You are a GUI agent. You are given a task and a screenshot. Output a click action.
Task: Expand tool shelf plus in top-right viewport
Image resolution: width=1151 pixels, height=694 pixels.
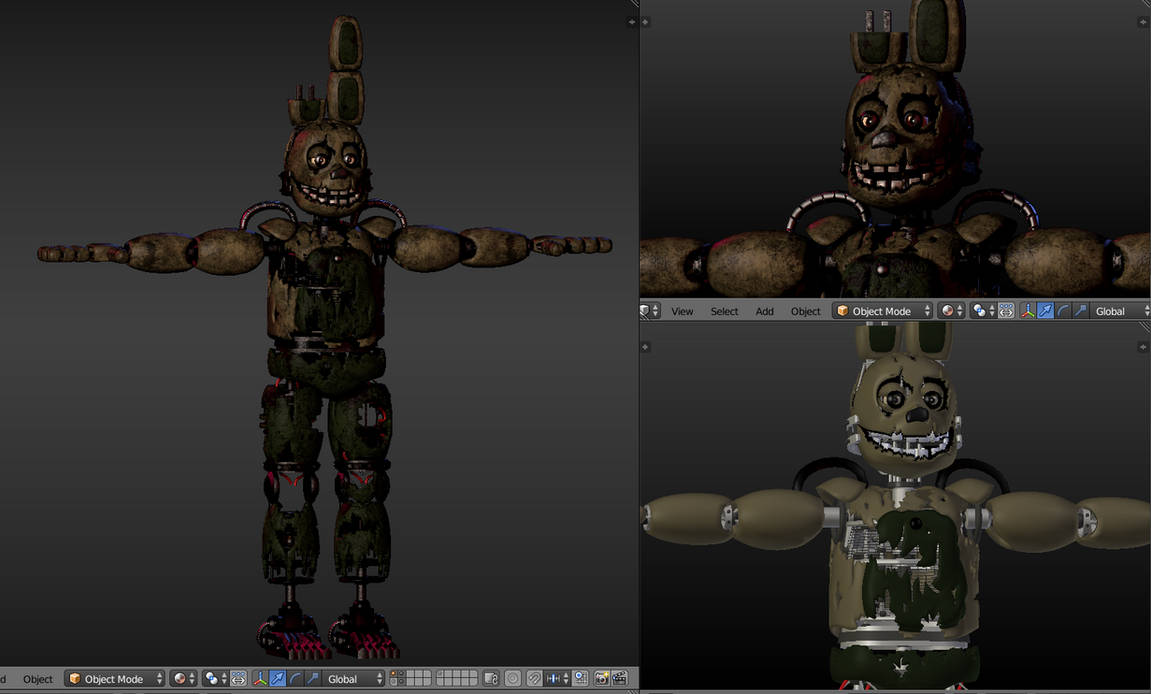click(646, 22)
